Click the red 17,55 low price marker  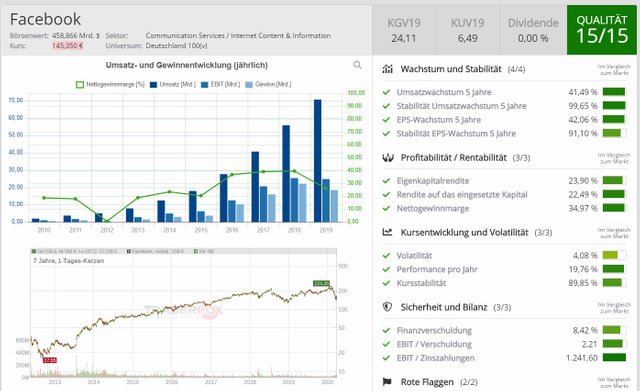coord(50,360)
